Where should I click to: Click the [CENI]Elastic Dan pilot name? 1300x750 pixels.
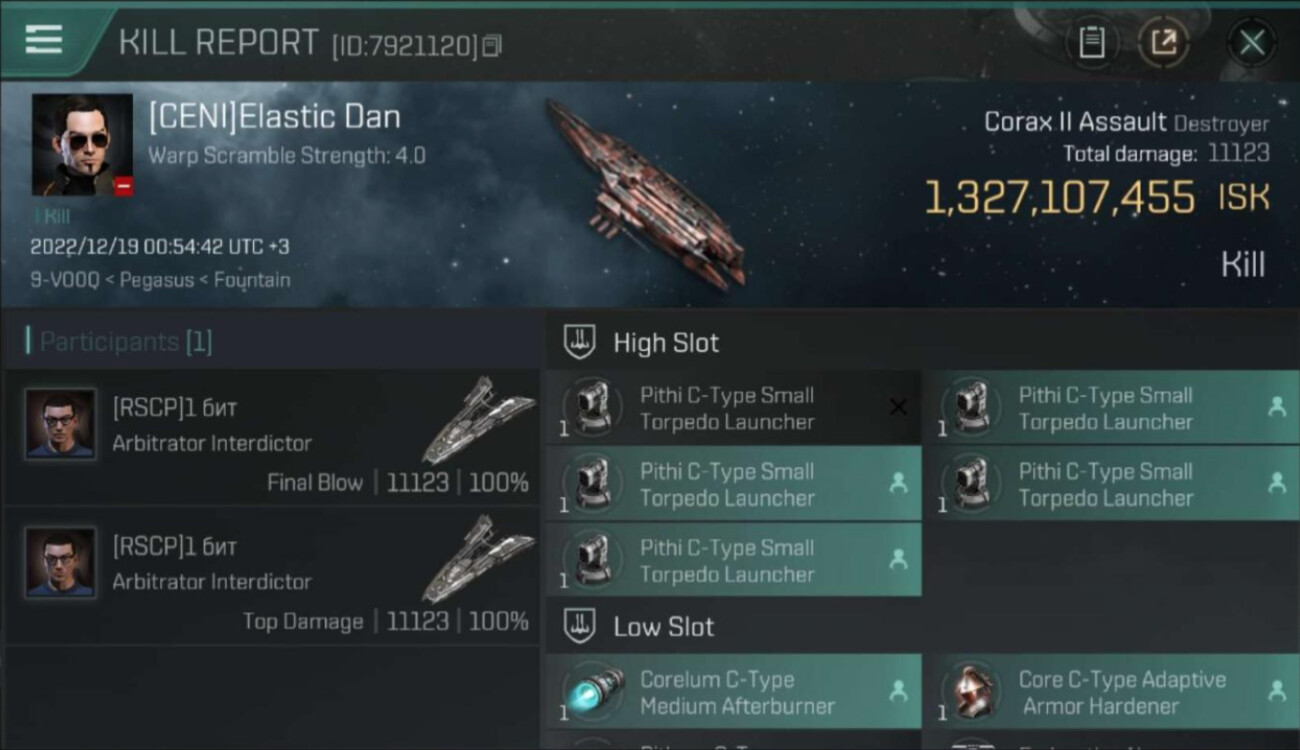(x=274, y=117)
